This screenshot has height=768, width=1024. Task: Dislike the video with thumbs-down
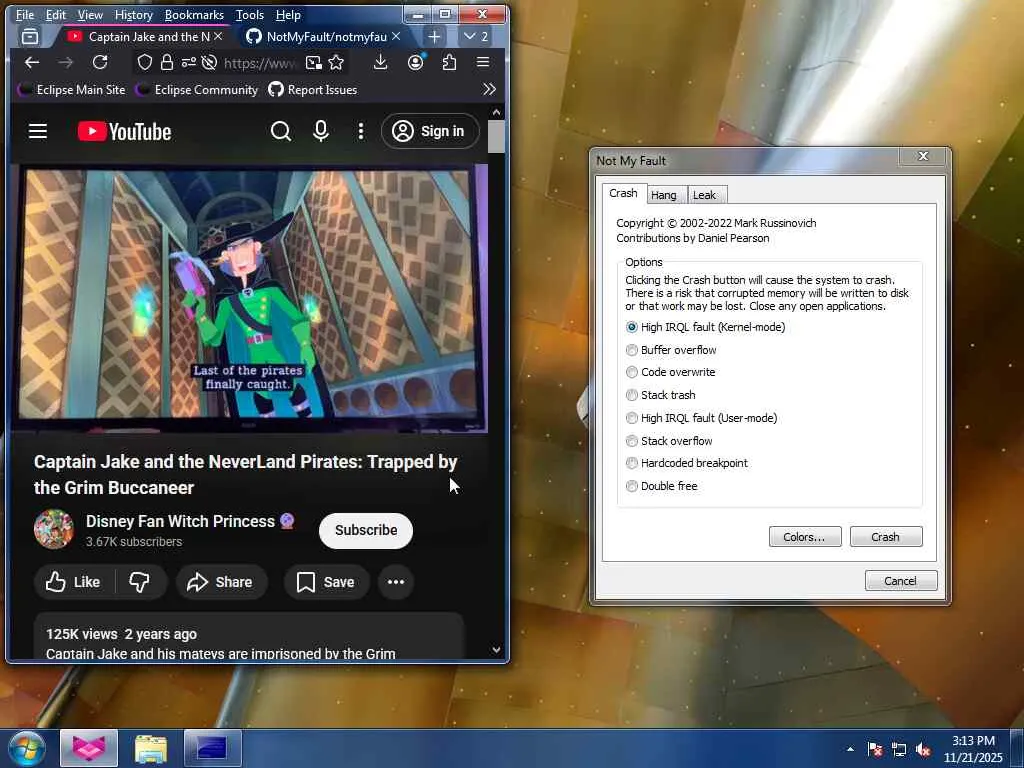pyautogui.click(x=139, y=582)
